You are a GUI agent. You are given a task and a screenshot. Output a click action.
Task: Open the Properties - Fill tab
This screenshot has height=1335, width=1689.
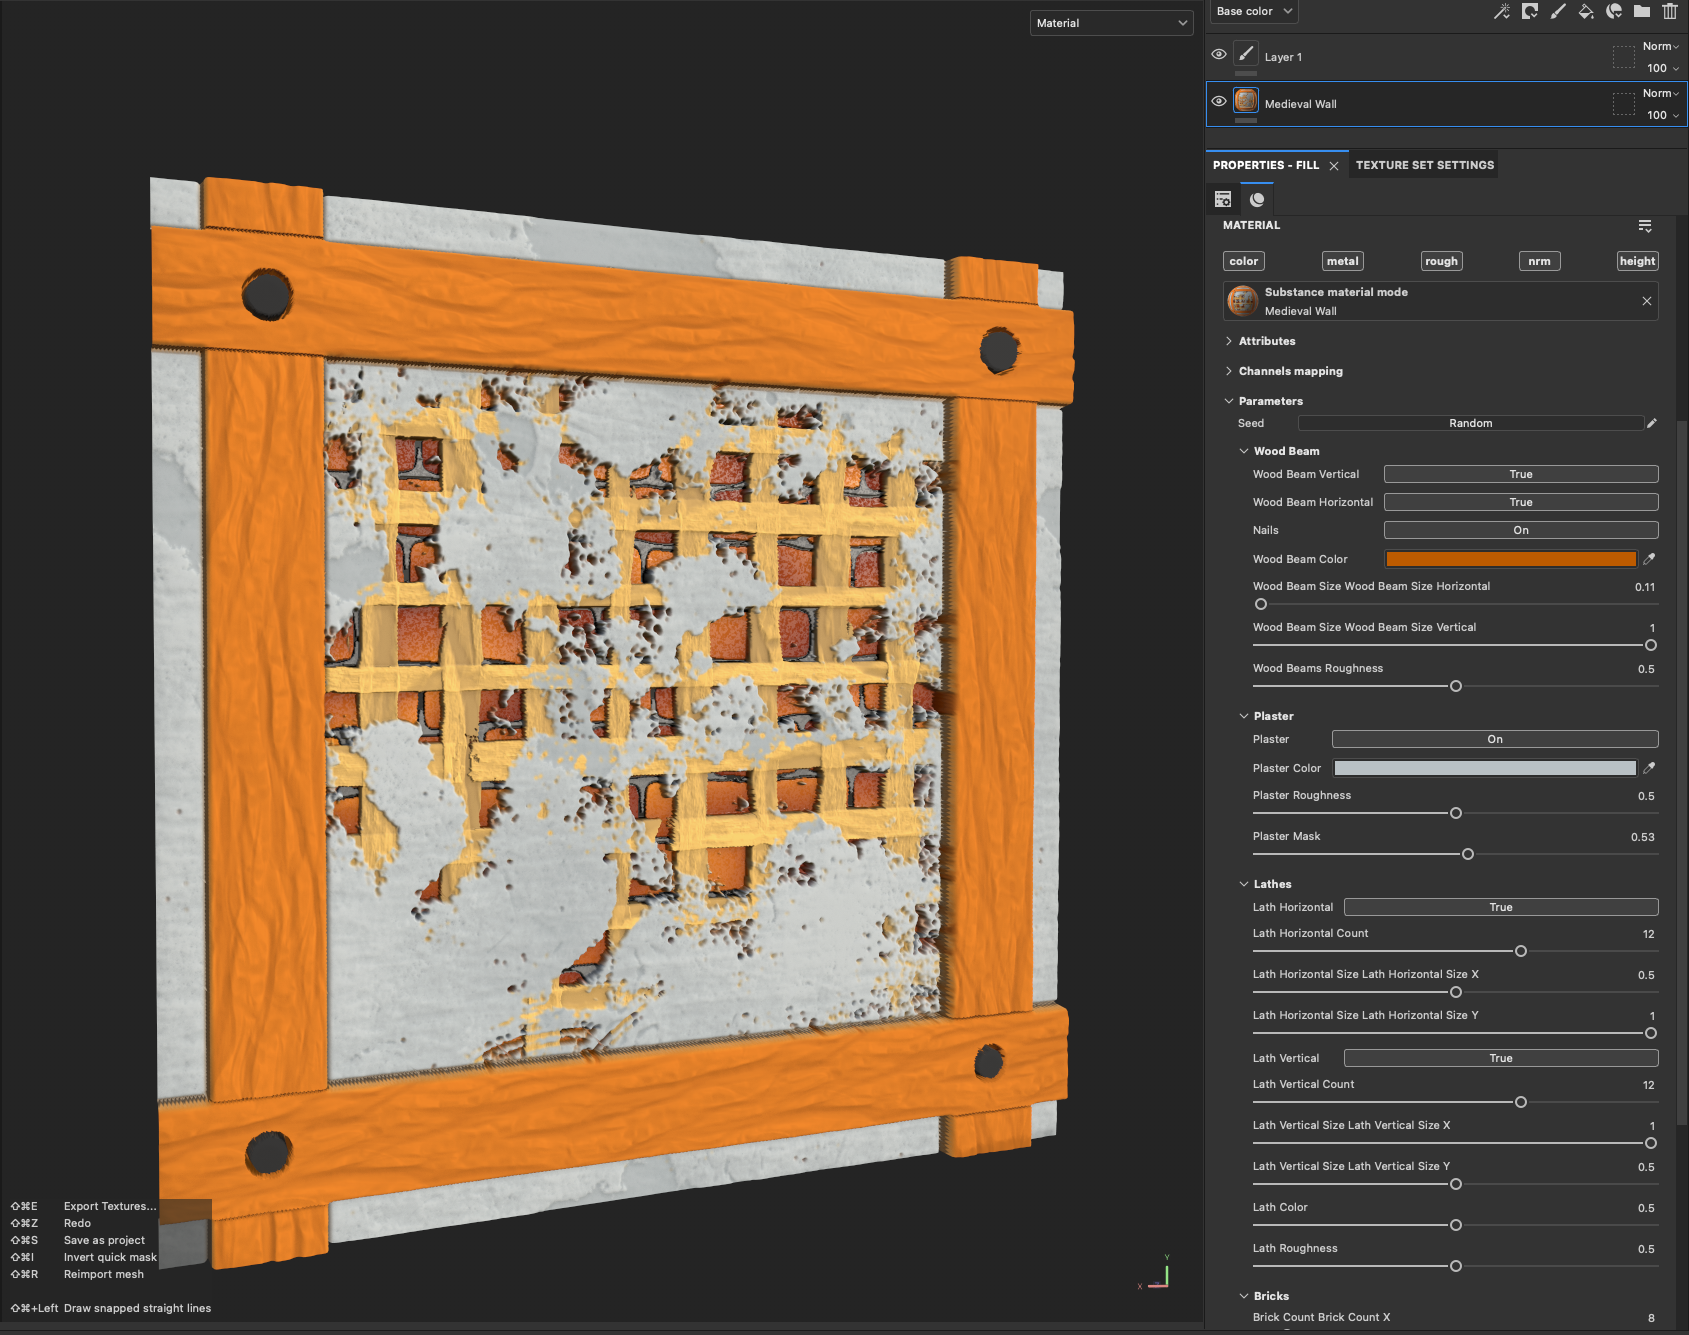(x=1265, y=165)
